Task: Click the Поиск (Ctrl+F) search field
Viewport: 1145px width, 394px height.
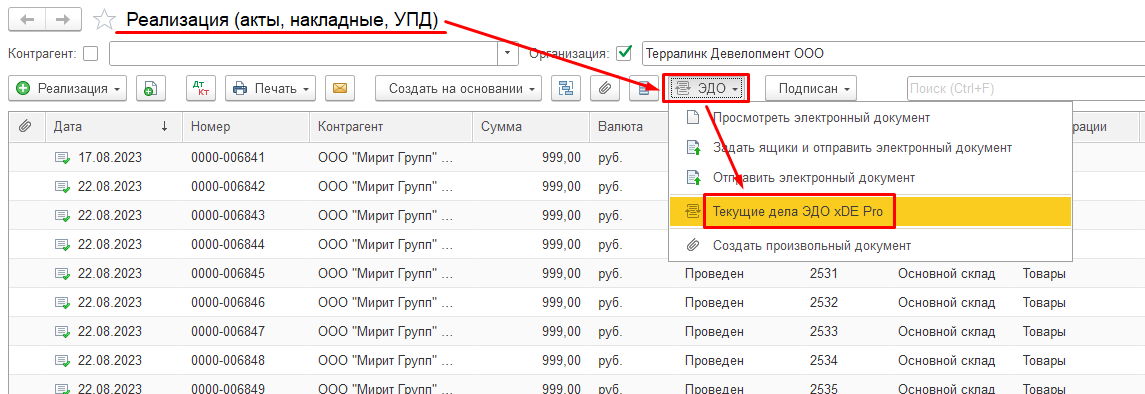Action: [x=1025, y=88]
